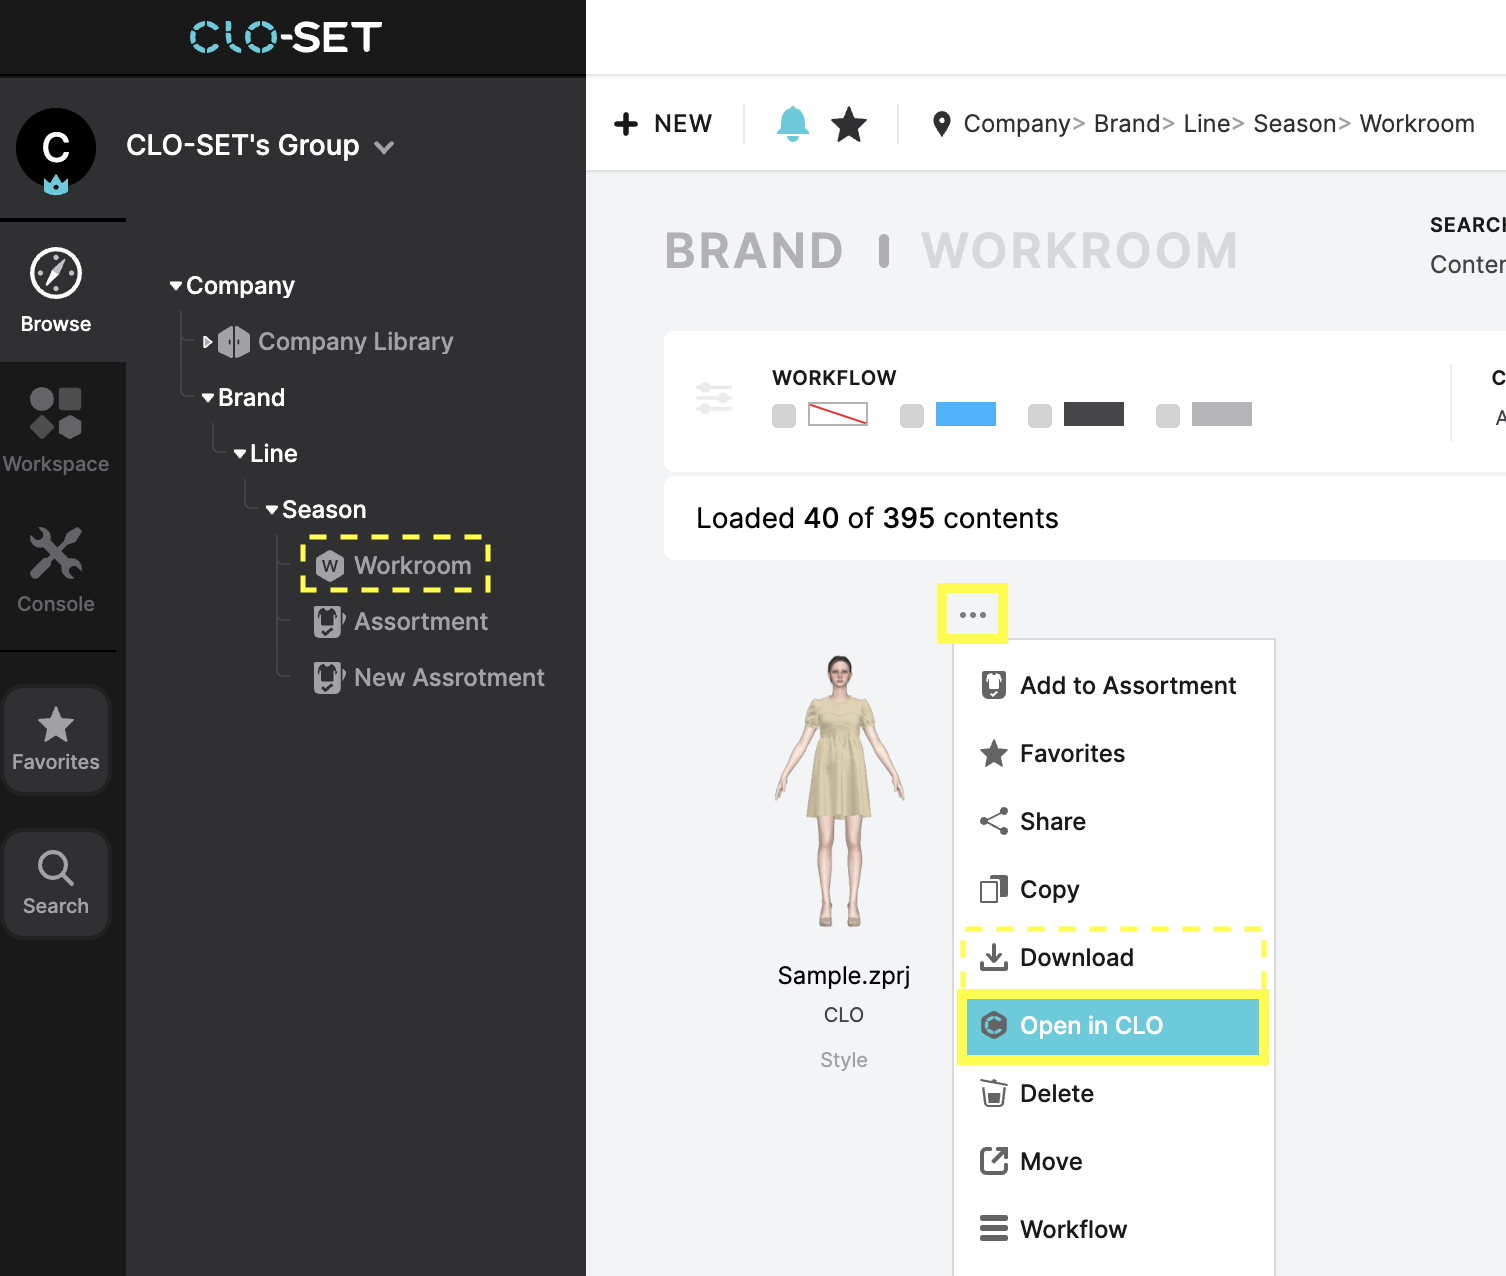This screenshot has width=1506, height=1276.
Task: Toggle checkbox beside the blue workflow swatch
Action: 912,415
